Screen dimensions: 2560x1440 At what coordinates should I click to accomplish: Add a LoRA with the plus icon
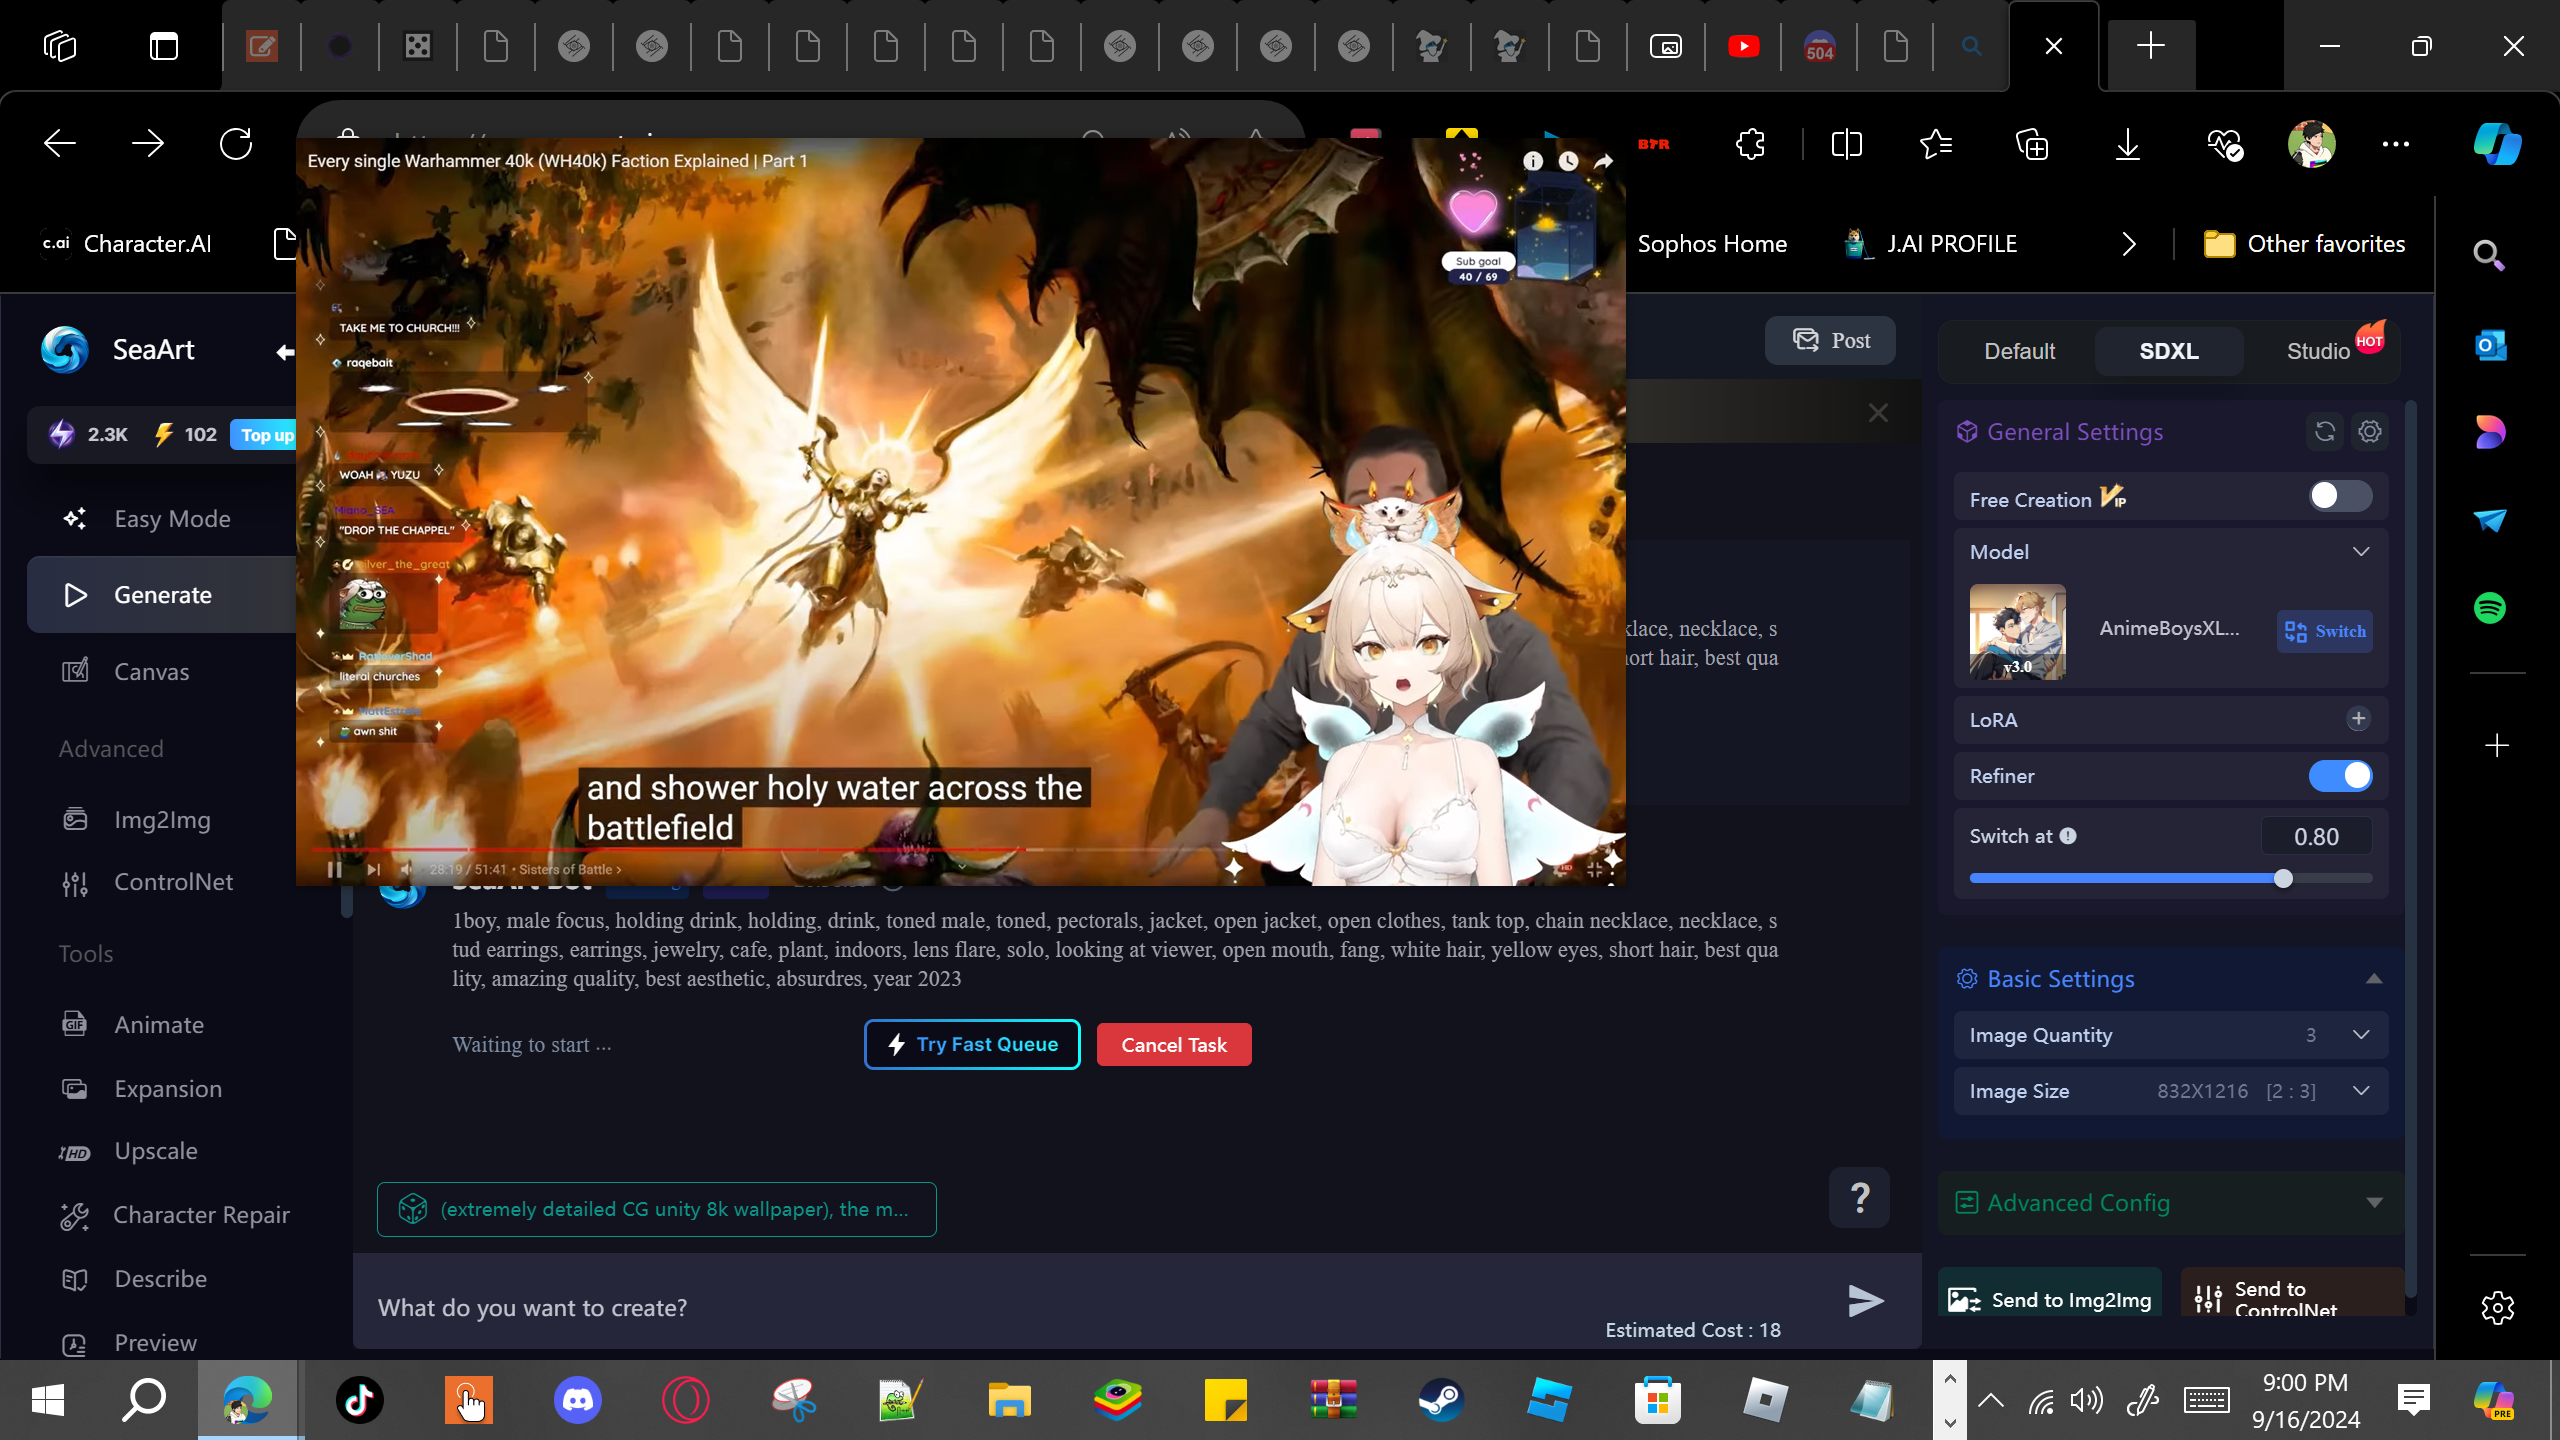(2358, 719)
